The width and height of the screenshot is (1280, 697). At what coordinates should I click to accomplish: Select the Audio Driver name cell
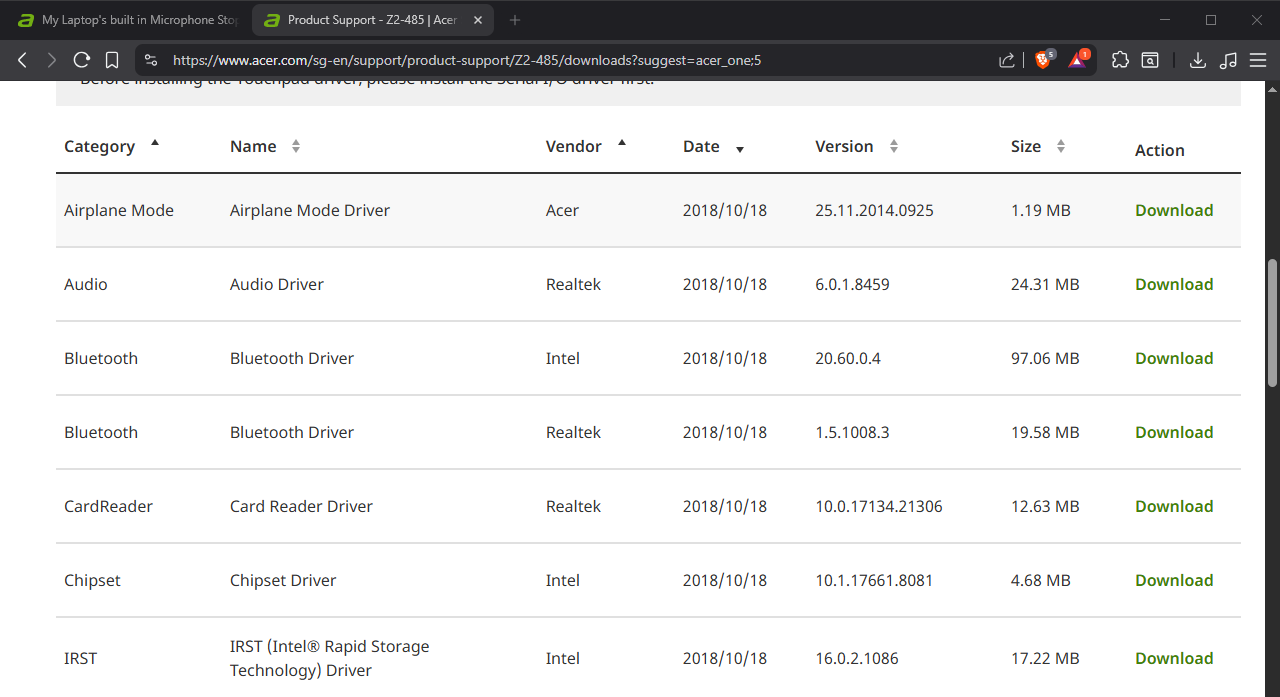(277, 284)
